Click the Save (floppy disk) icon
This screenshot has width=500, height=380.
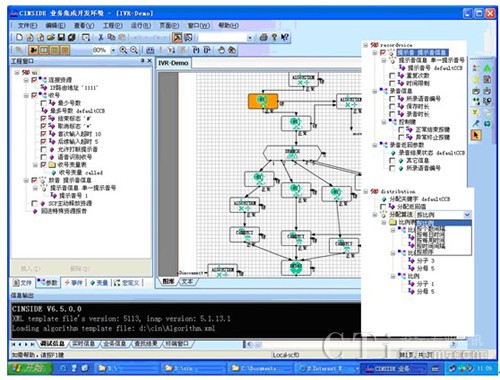coord(61,37)
